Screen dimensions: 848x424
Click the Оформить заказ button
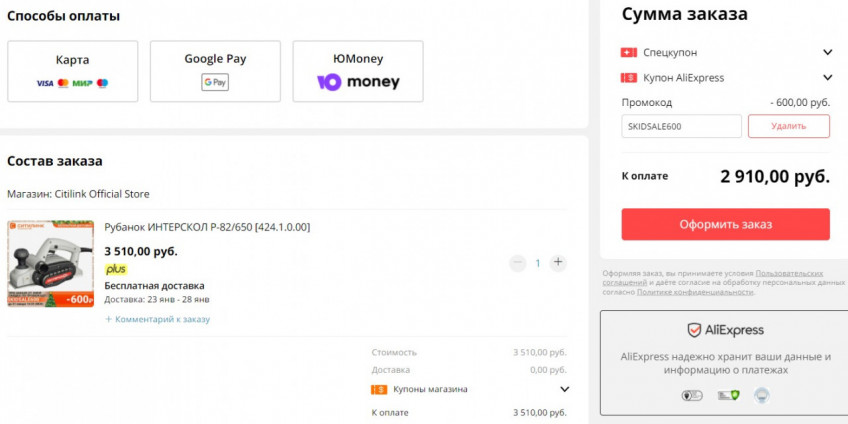pos(725,224)
